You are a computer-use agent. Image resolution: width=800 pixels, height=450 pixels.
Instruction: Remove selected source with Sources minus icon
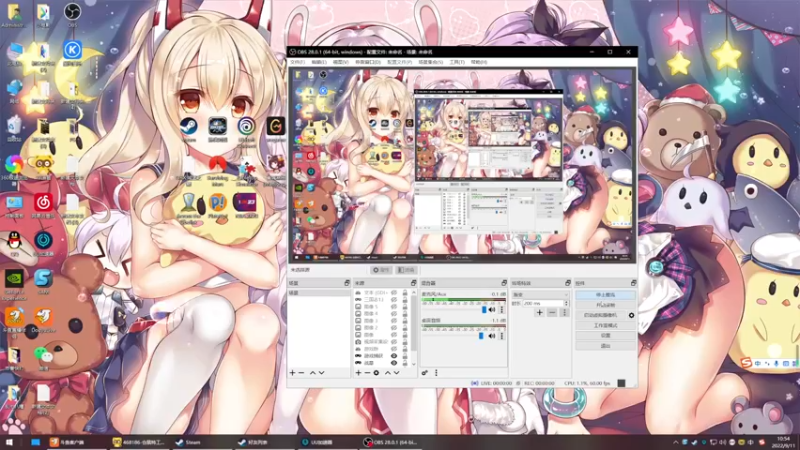pyautogui.click(x=367, y=373)
